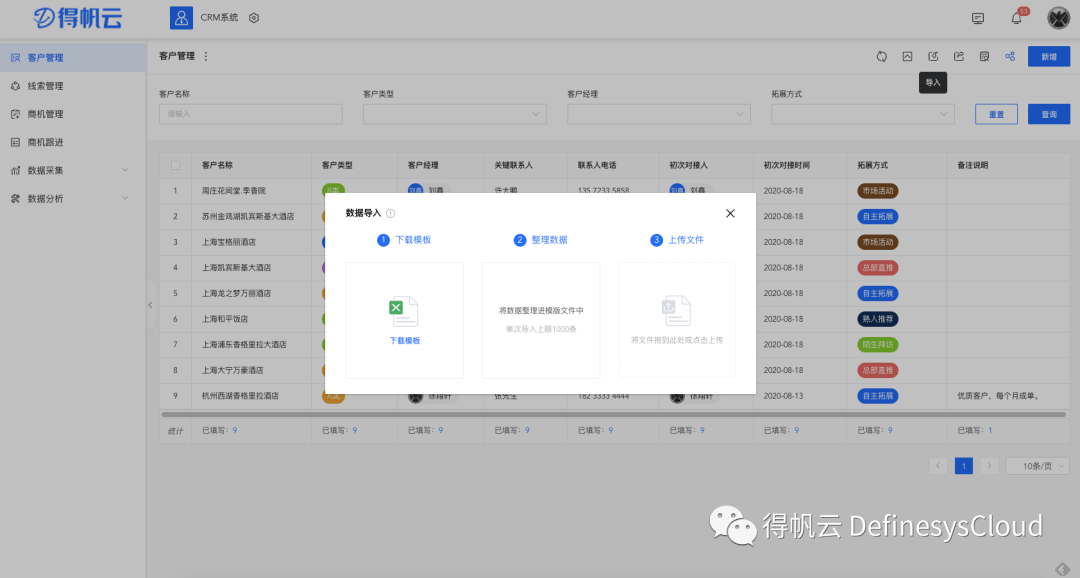
Task: Open 商机跟进 in the sidebar
Action: click(x=72, y=143)
